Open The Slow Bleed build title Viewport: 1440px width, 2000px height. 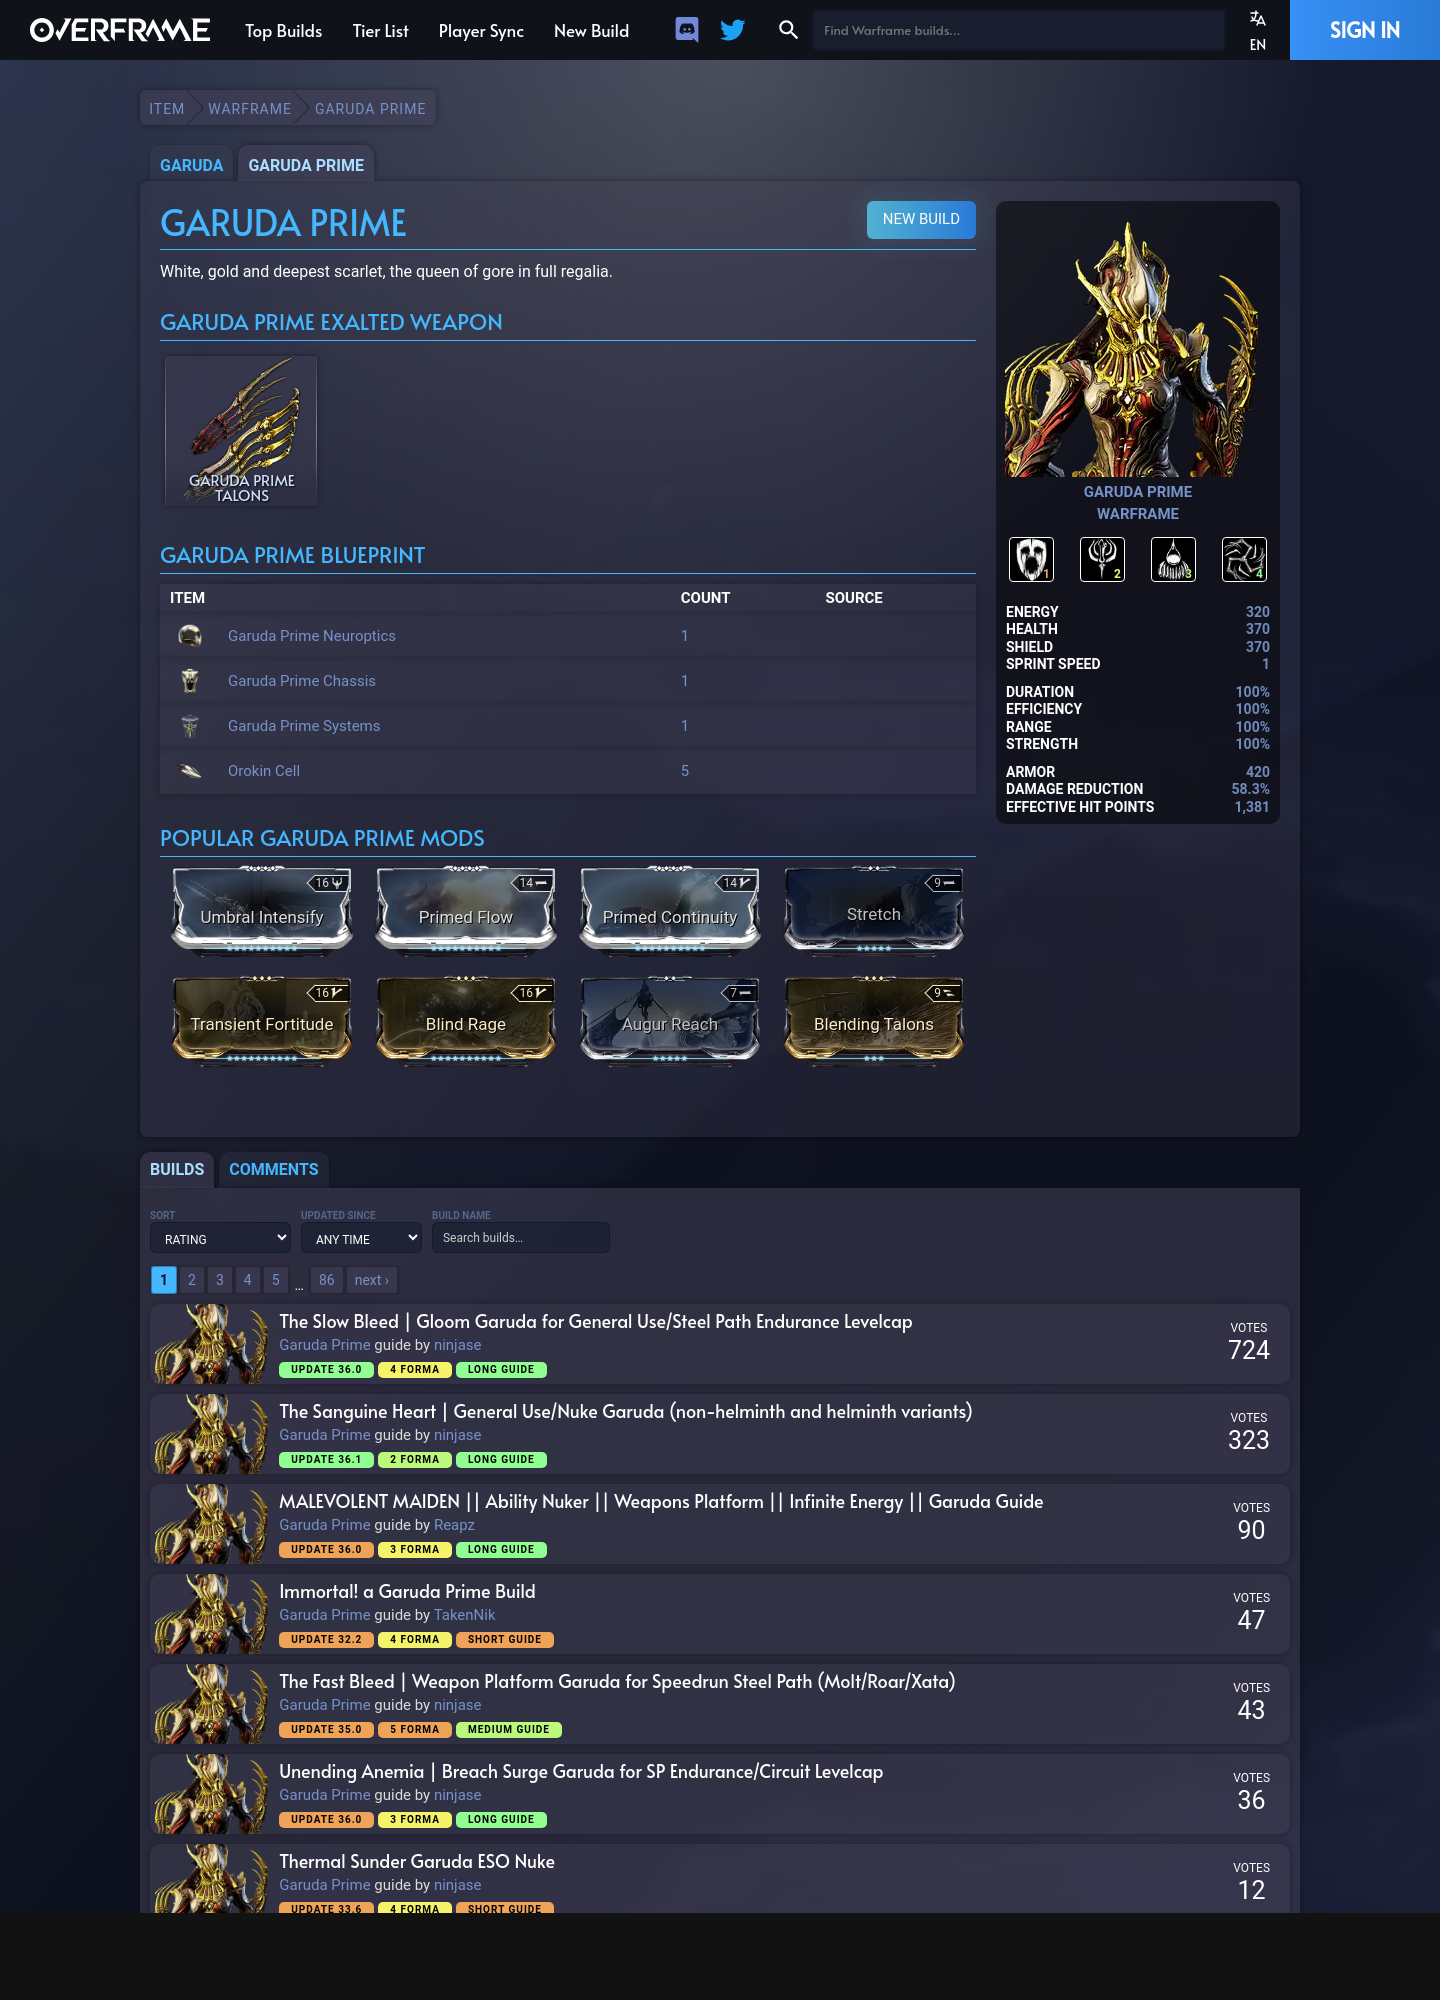596,1321
